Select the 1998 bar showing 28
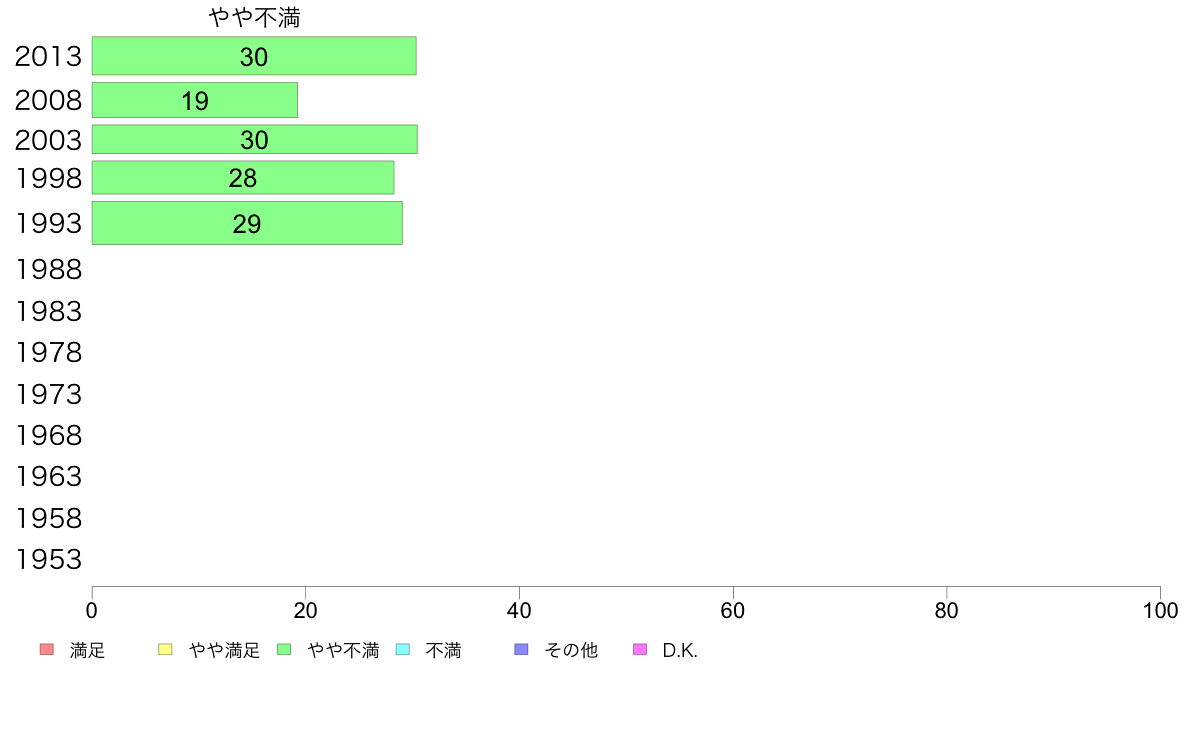The image size is (1188, 736). click(242, 177)
